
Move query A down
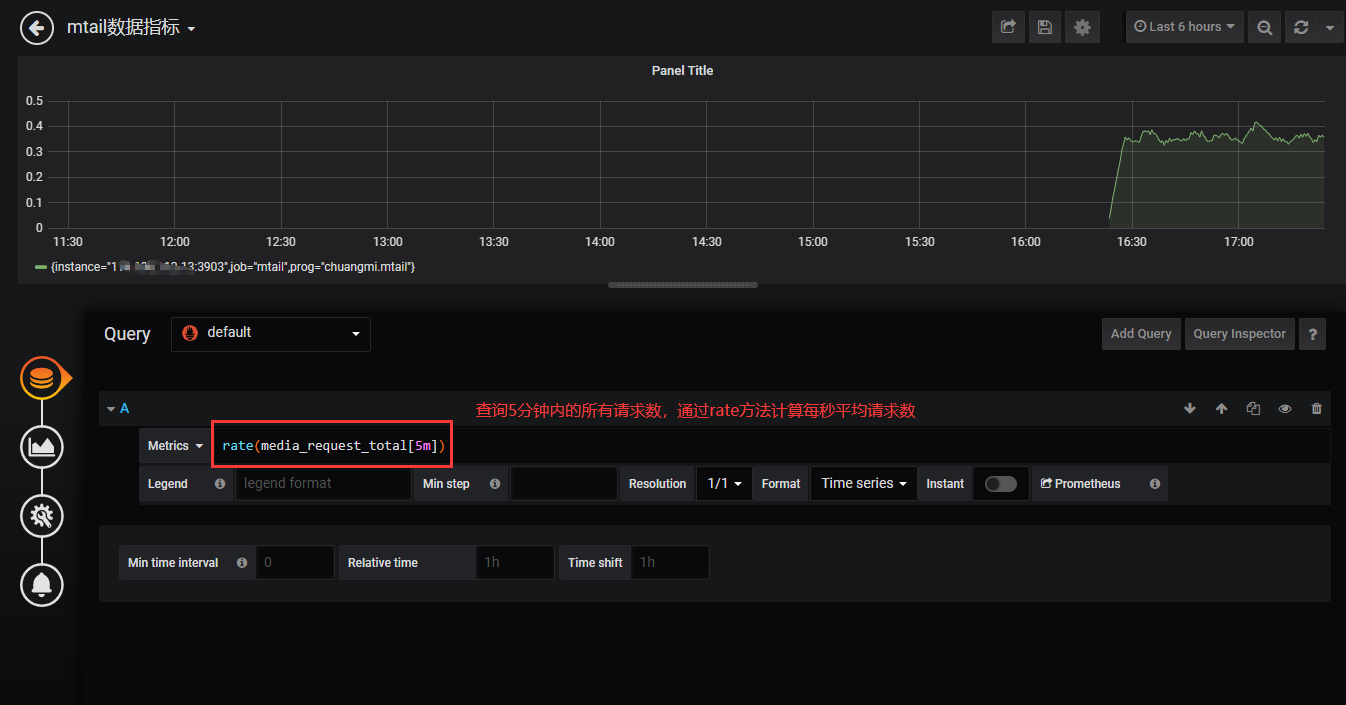coord(1190,408)
